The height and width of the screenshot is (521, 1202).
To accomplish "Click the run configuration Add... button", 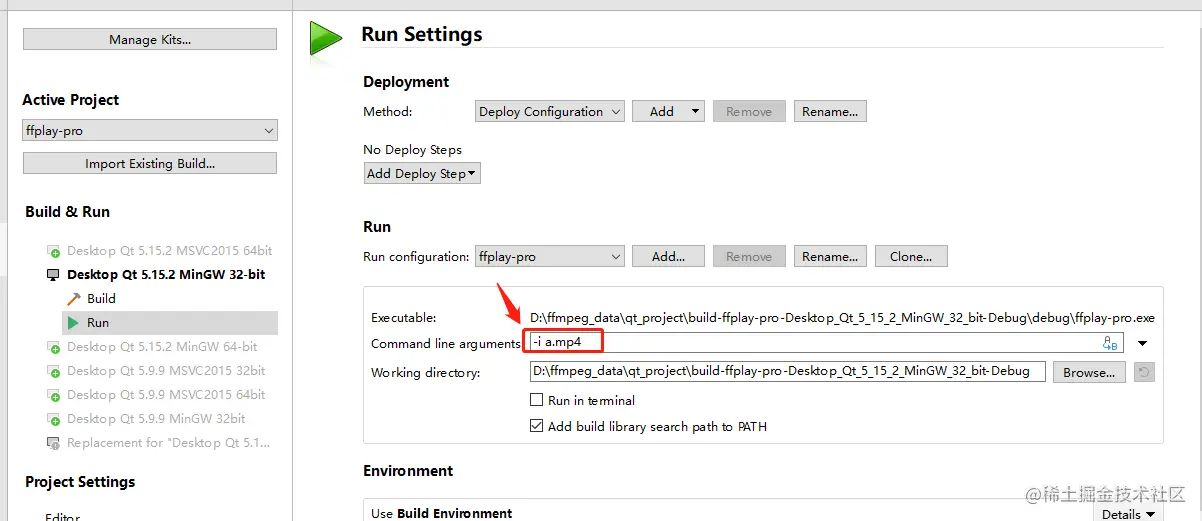I will (668, 257).
